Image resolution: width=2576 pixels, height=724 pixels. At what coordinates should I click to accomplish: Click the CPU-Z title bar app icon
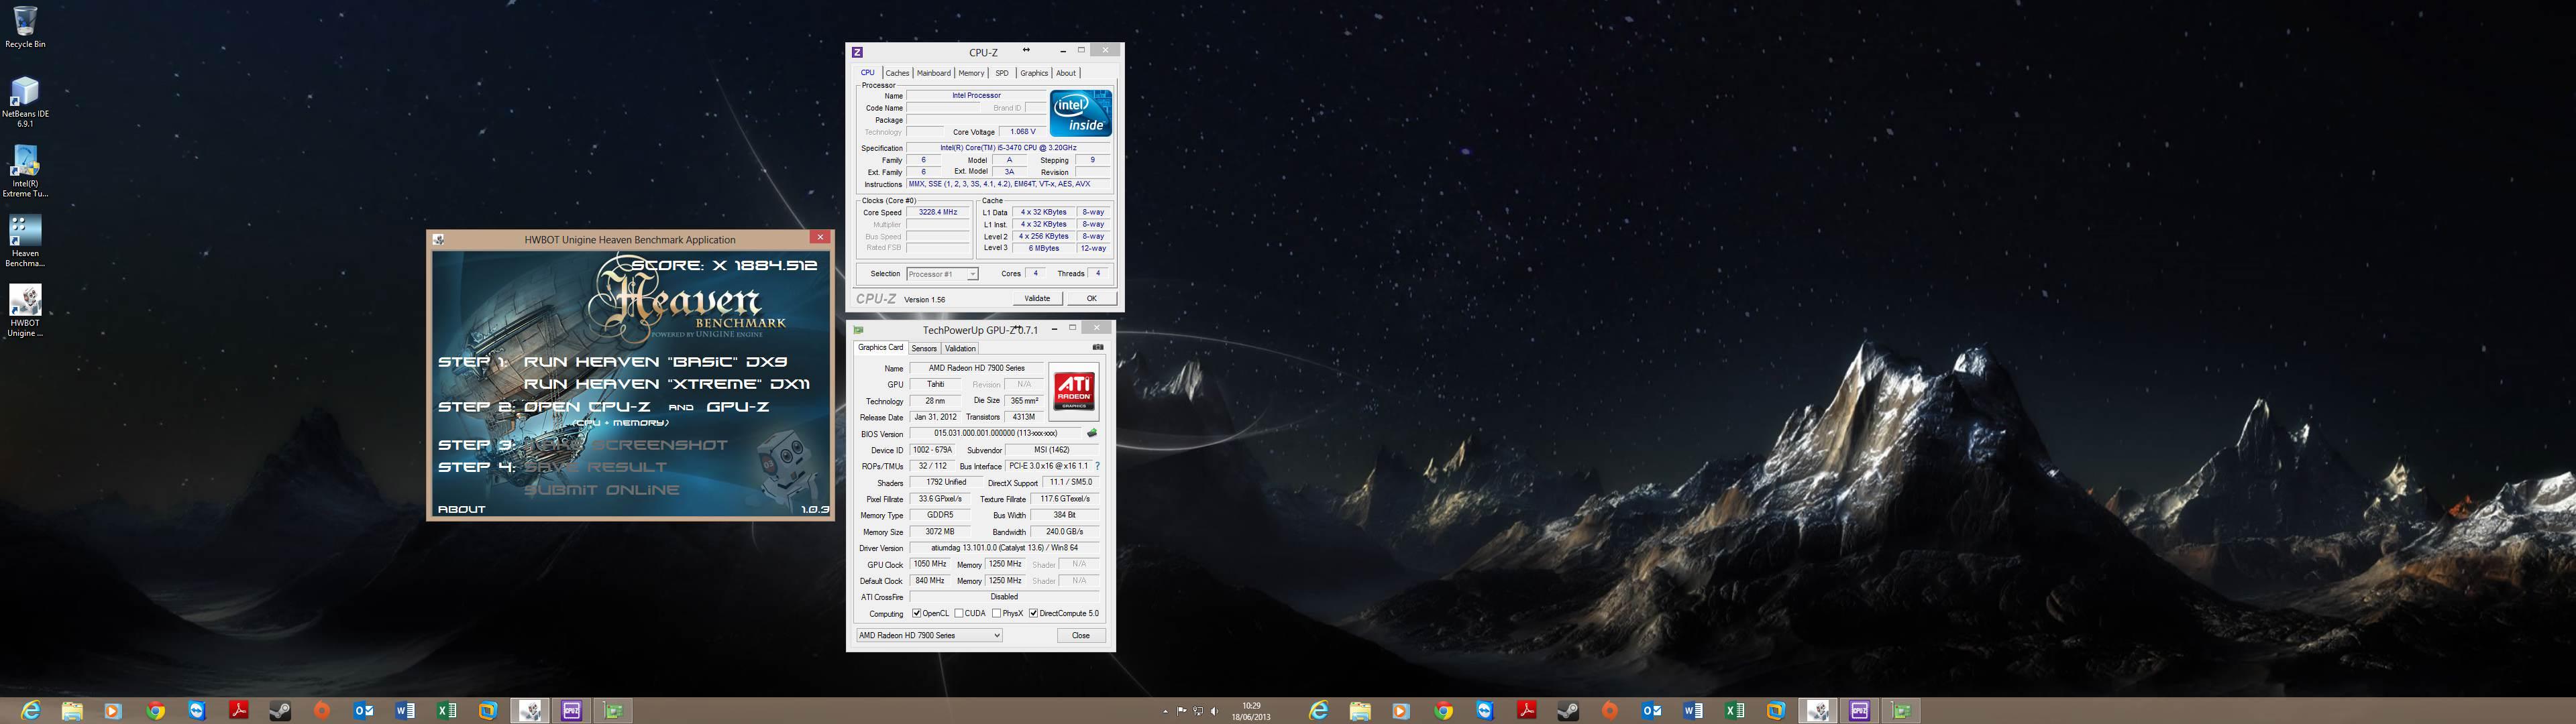click(857, 52)
